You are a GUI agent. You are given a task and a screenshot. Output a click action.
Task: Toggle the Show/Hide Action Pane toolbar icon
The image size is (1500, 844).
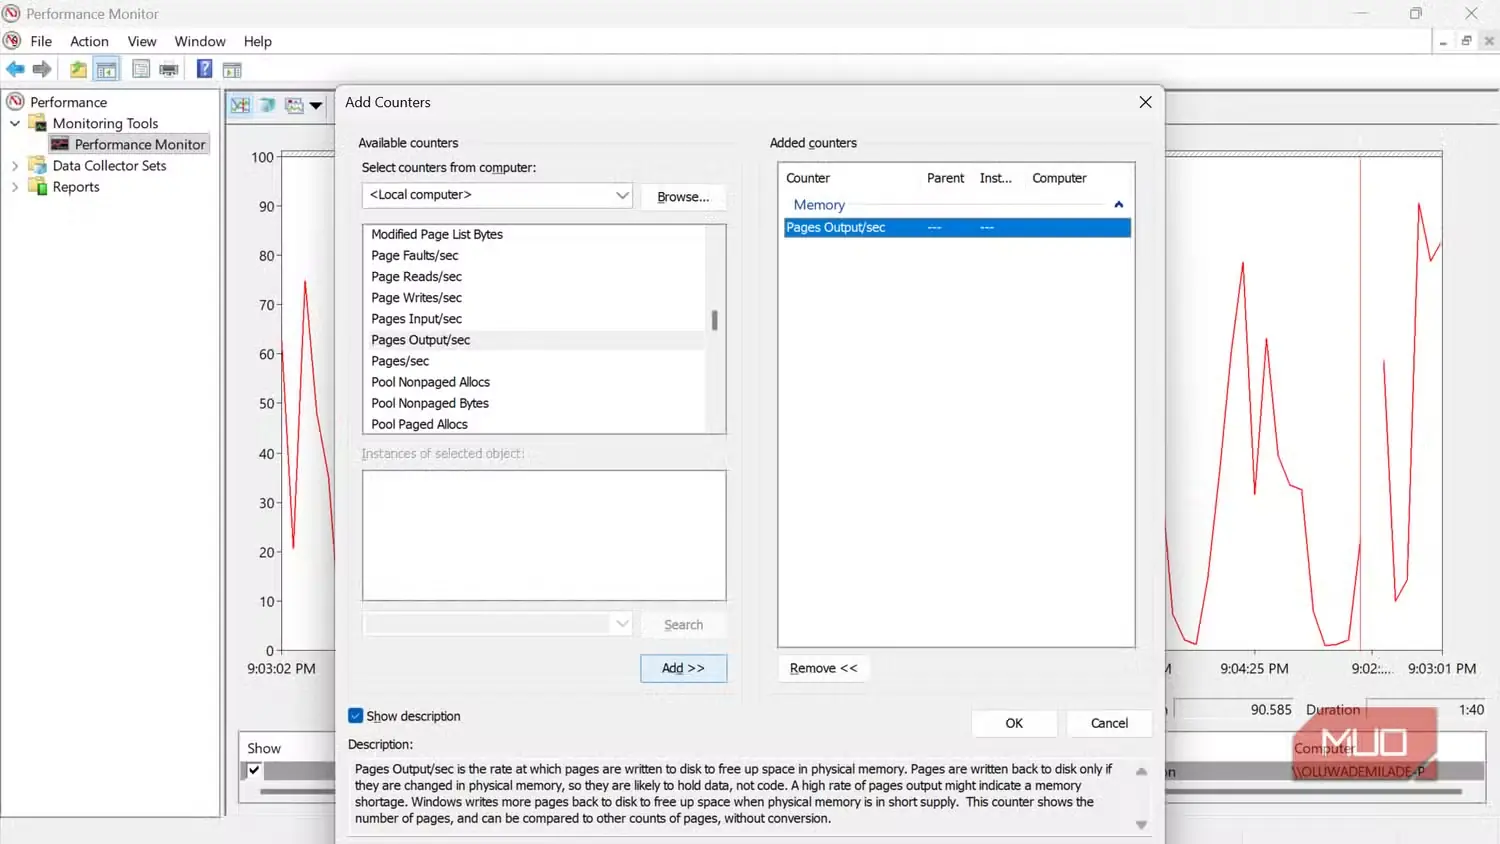[232, 69]
